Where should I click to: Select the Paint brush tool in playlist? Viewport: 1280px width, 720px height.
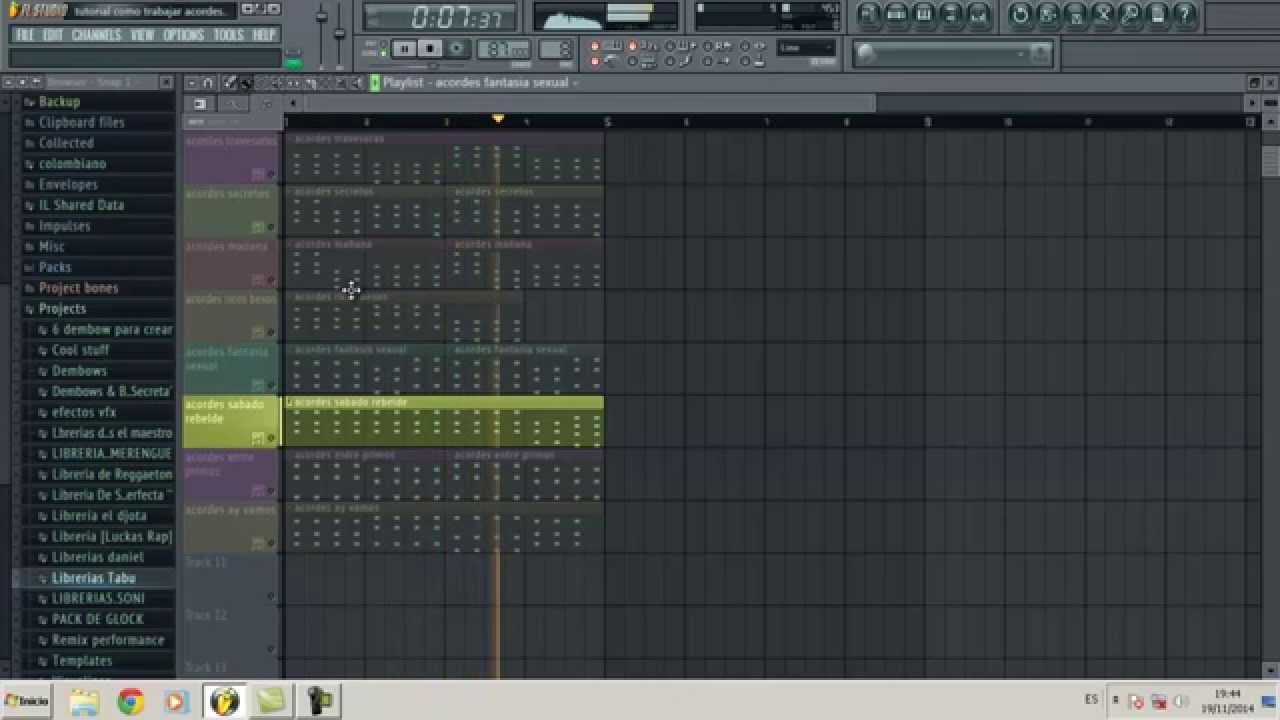pyautogui.click(x=246, y=83)
